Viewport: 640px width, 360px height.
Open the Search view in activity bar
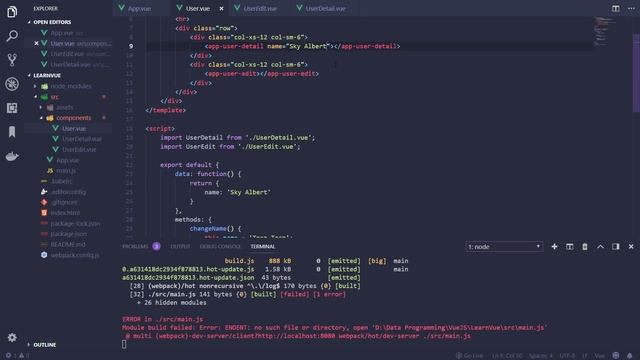[12, 36]
